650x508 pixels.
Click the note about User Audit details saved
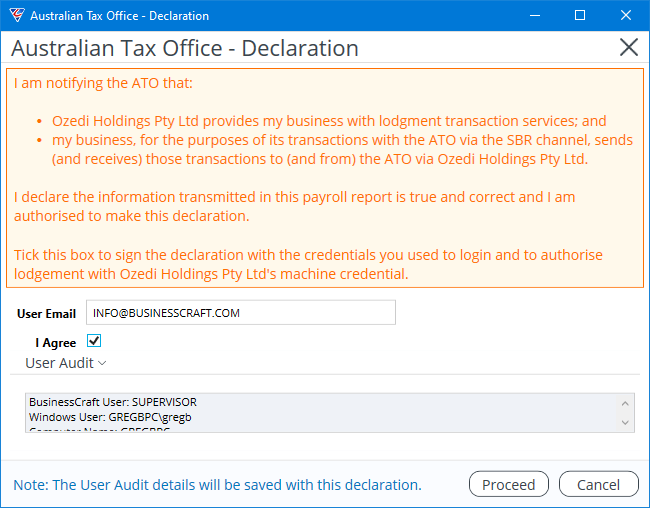pyautogui.click(x=217, y=485)
